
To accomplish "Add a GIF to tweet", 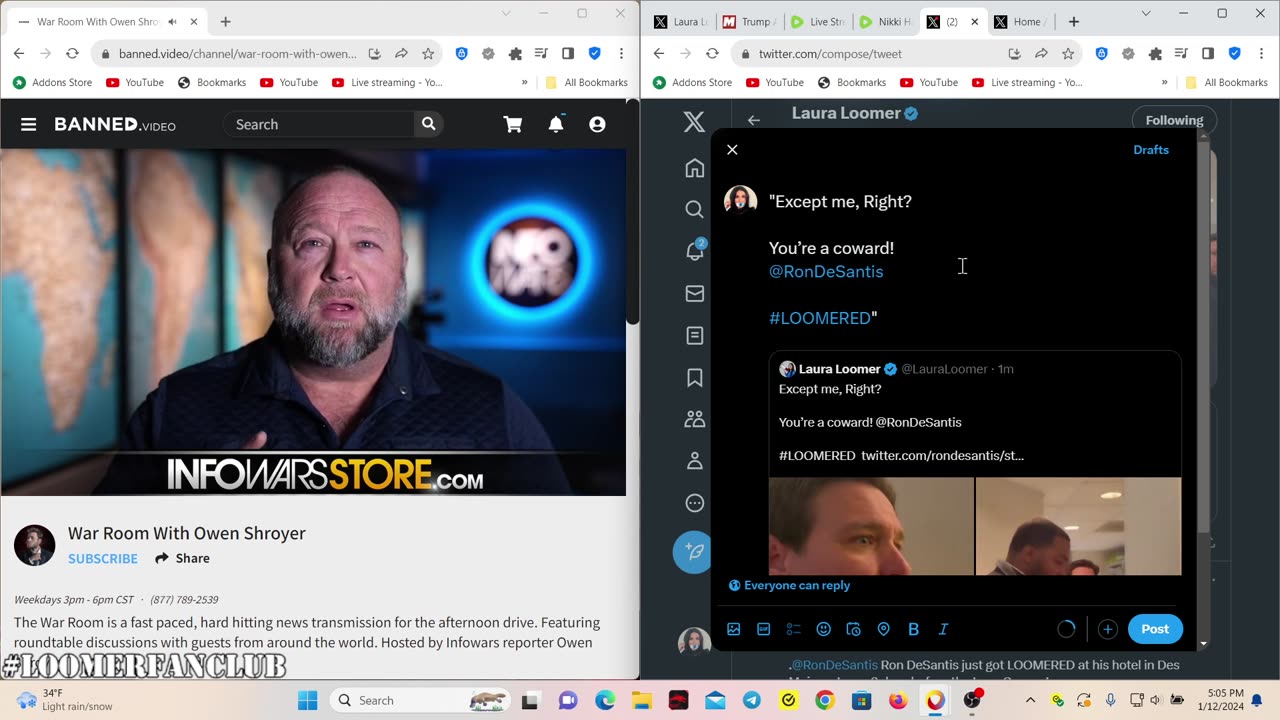I will point(764,629).
